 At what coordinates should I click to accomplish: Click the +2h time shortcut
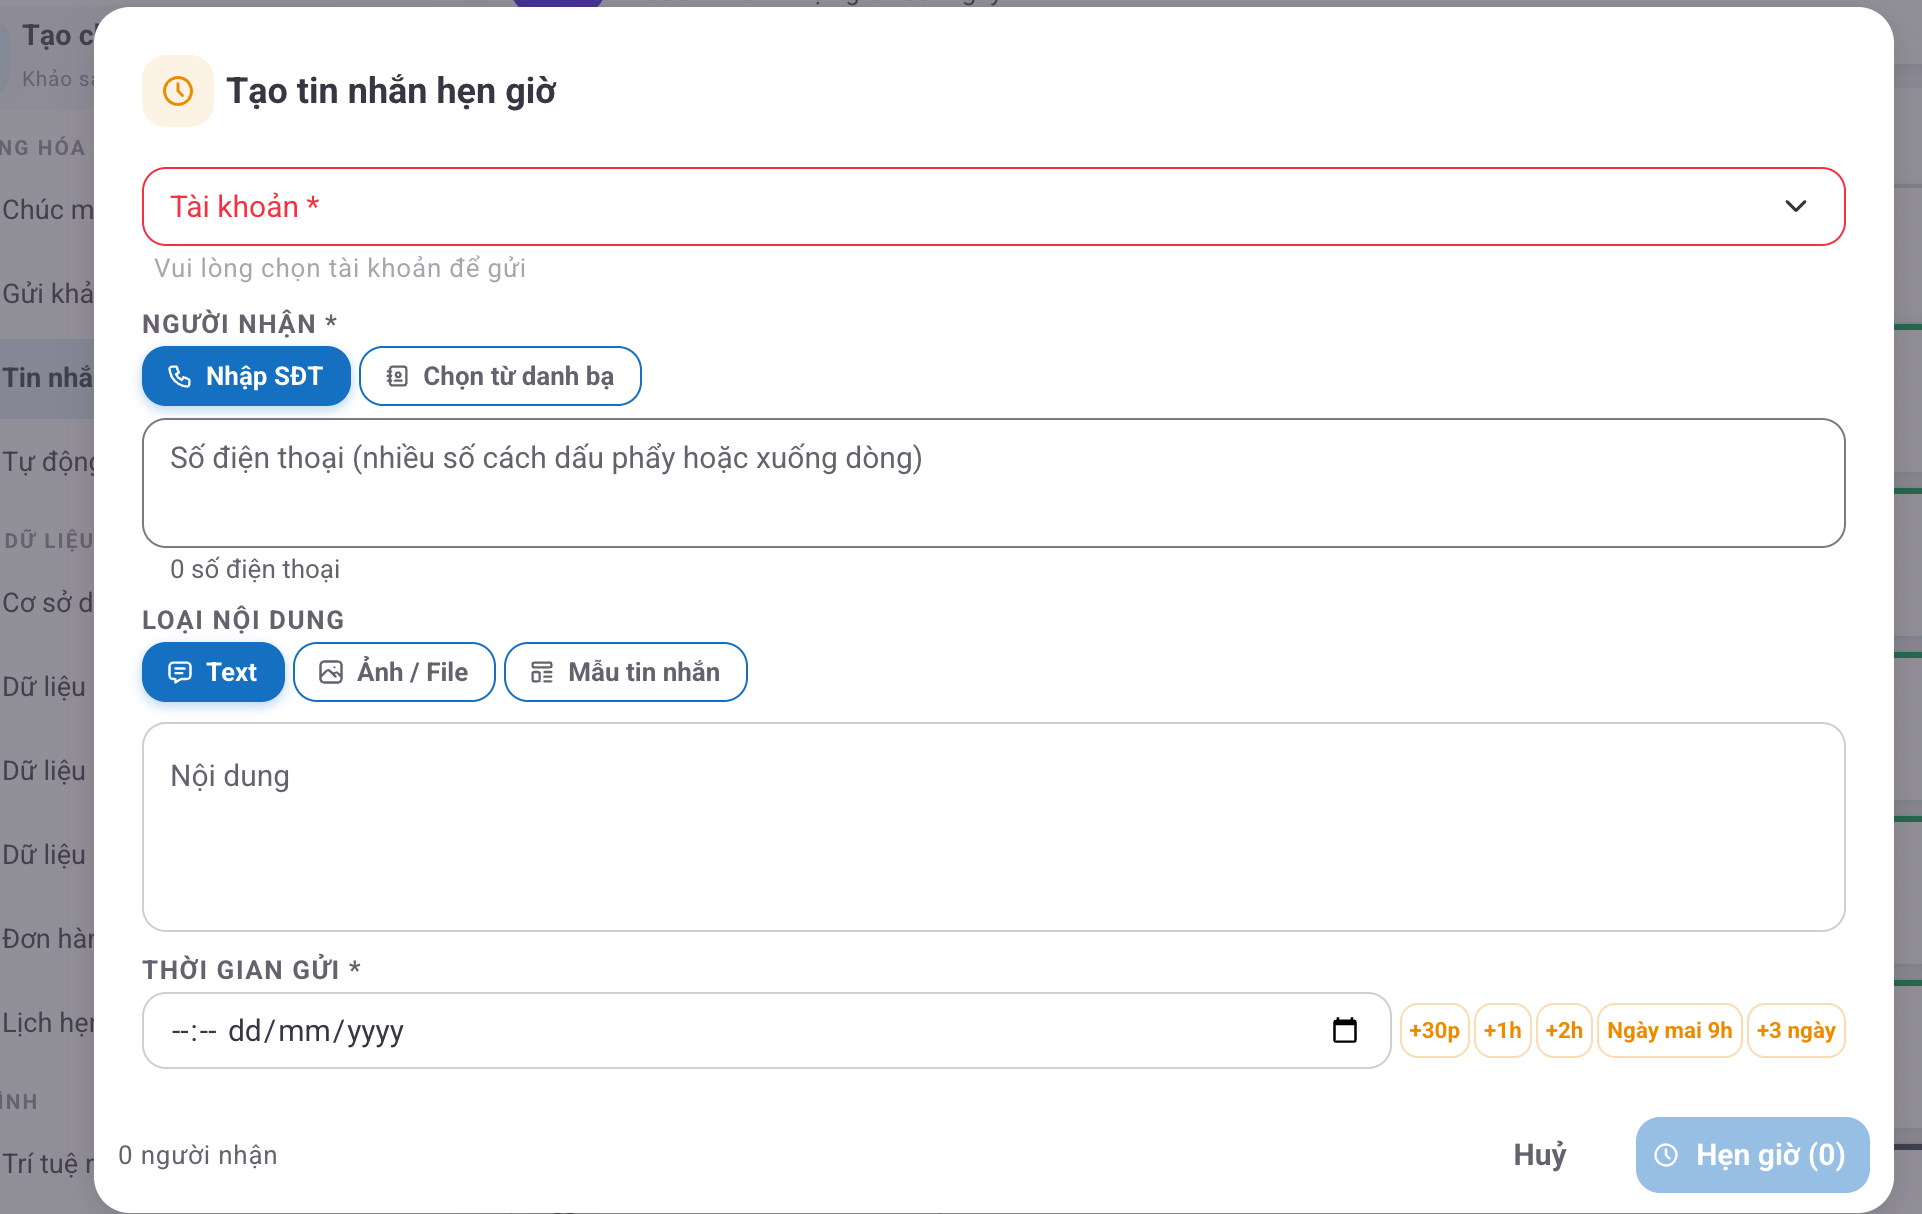click(1564, 1030)
